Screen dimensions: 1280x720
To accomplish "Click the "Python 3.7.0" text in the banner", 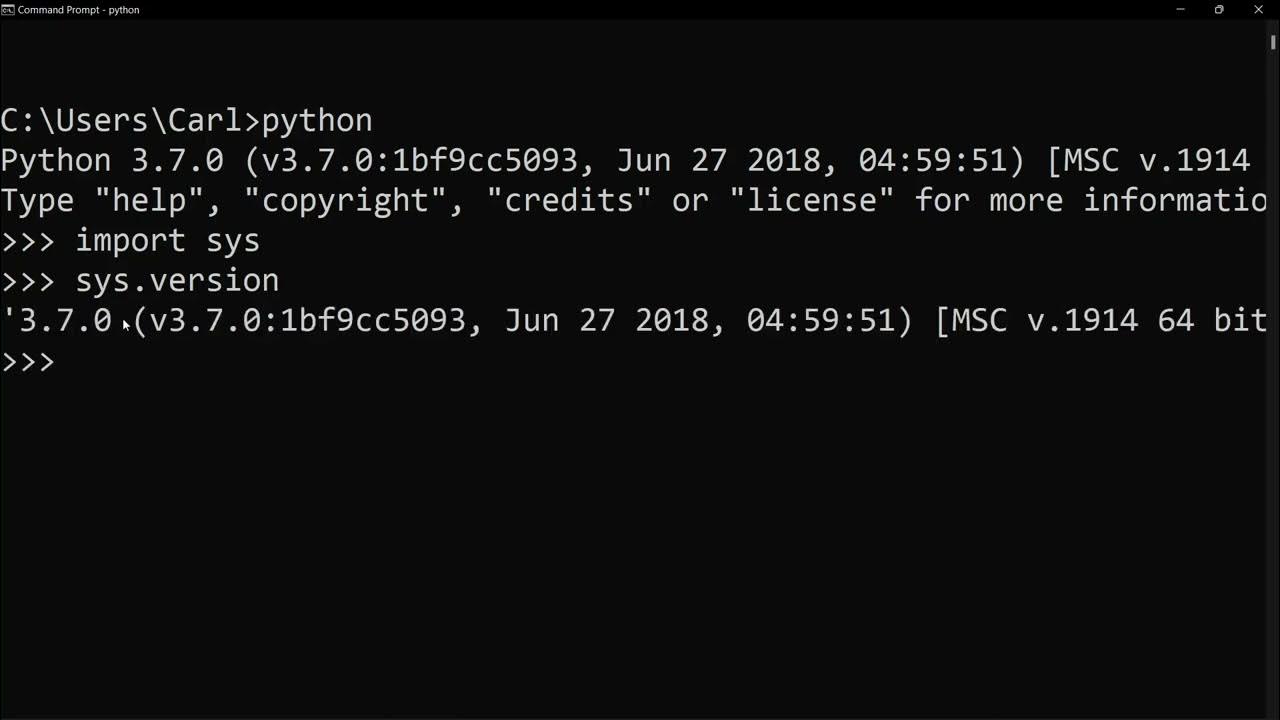I will 112,160.
